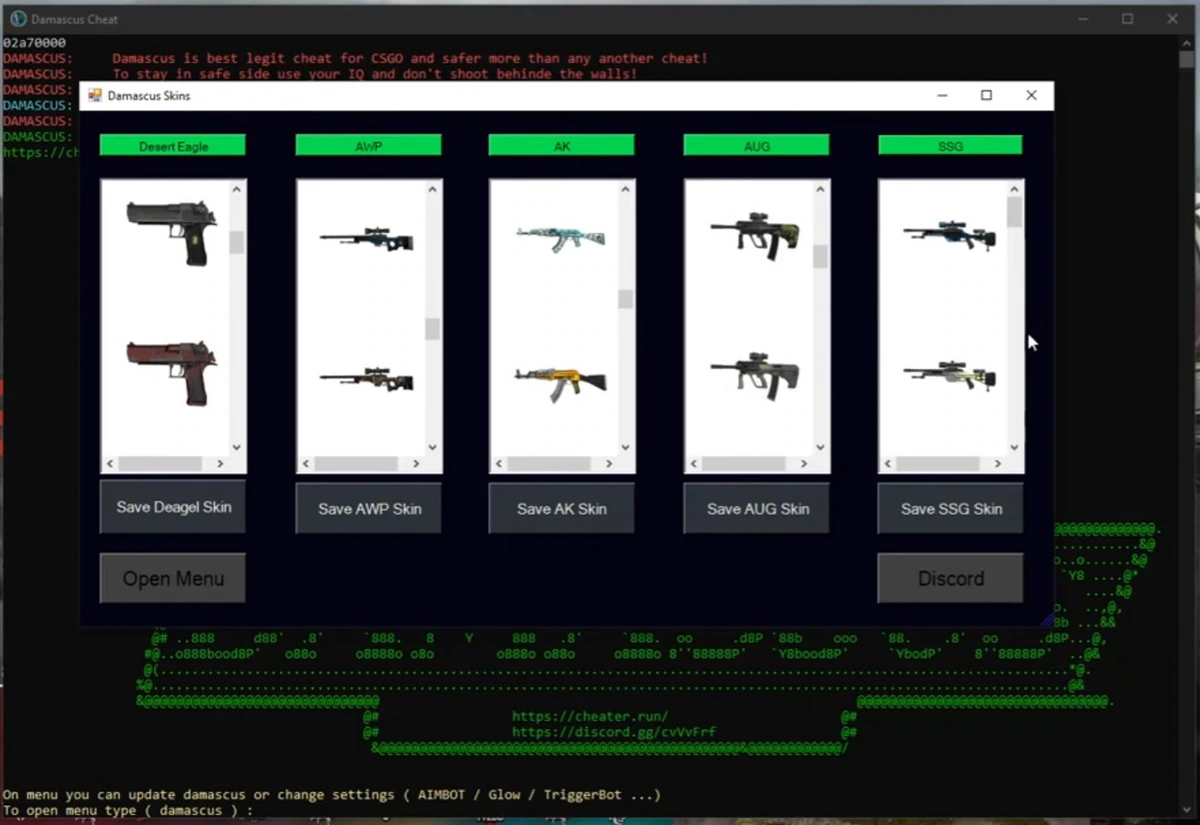Screen dimensions: 1200x825
Task: Click the Damascus Cheat console title icon
Action: click(17, 19)
